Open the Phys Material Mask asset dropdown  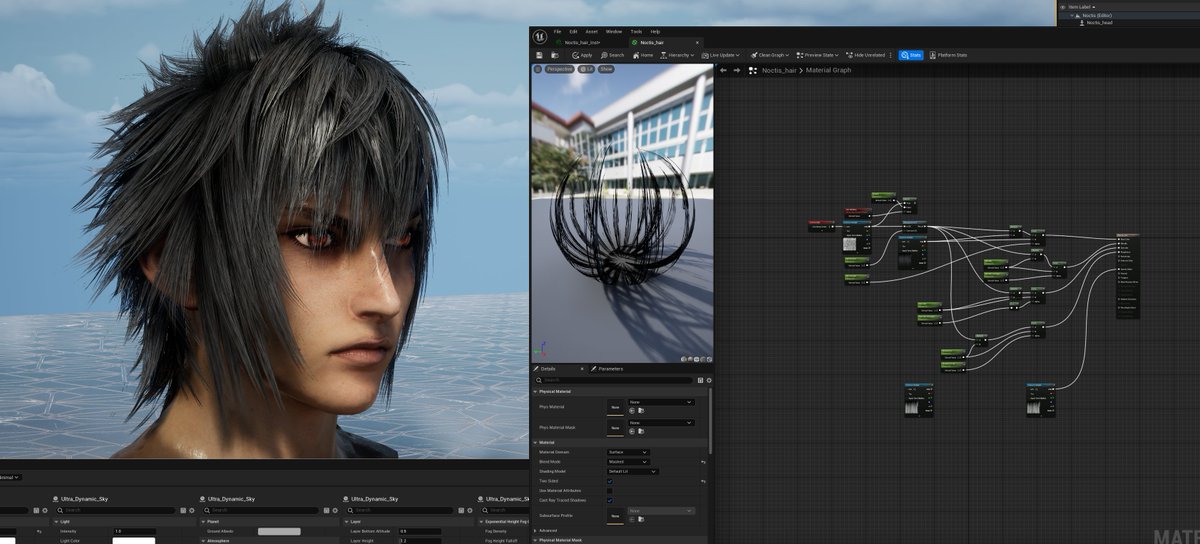[661, 423]
